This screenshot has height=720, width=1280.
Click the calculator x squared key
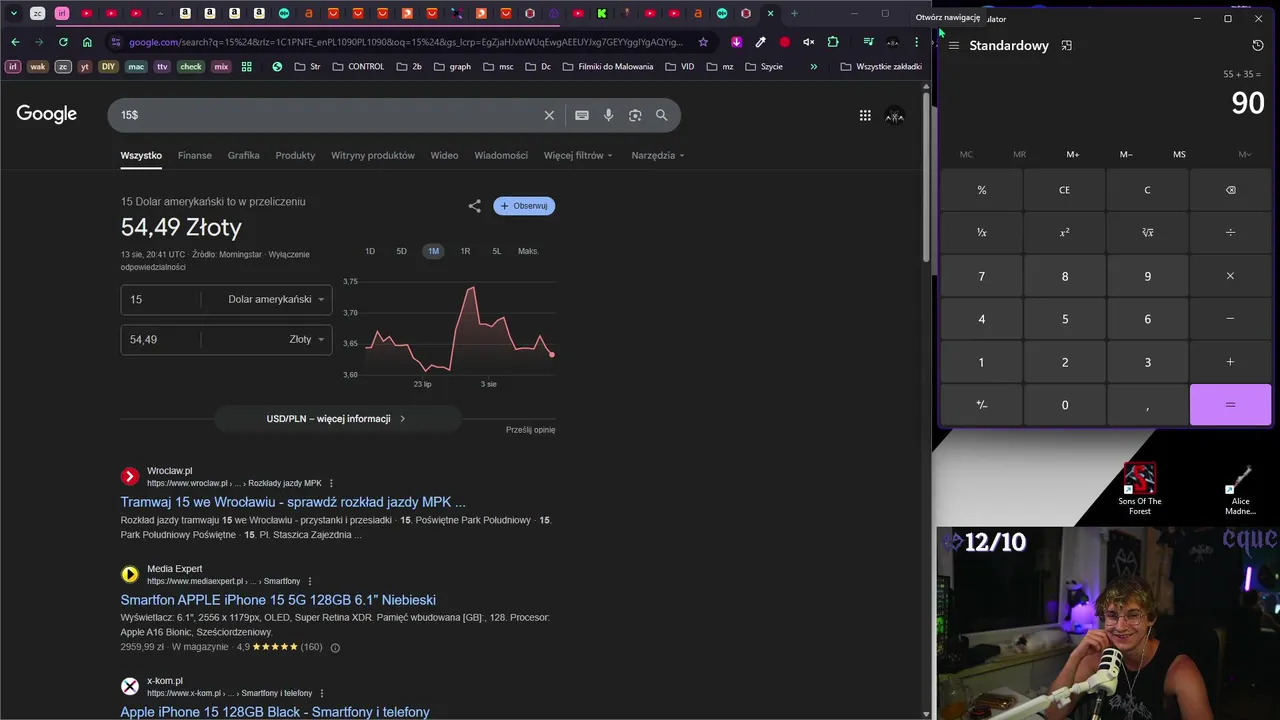[x=1064, y=232]
